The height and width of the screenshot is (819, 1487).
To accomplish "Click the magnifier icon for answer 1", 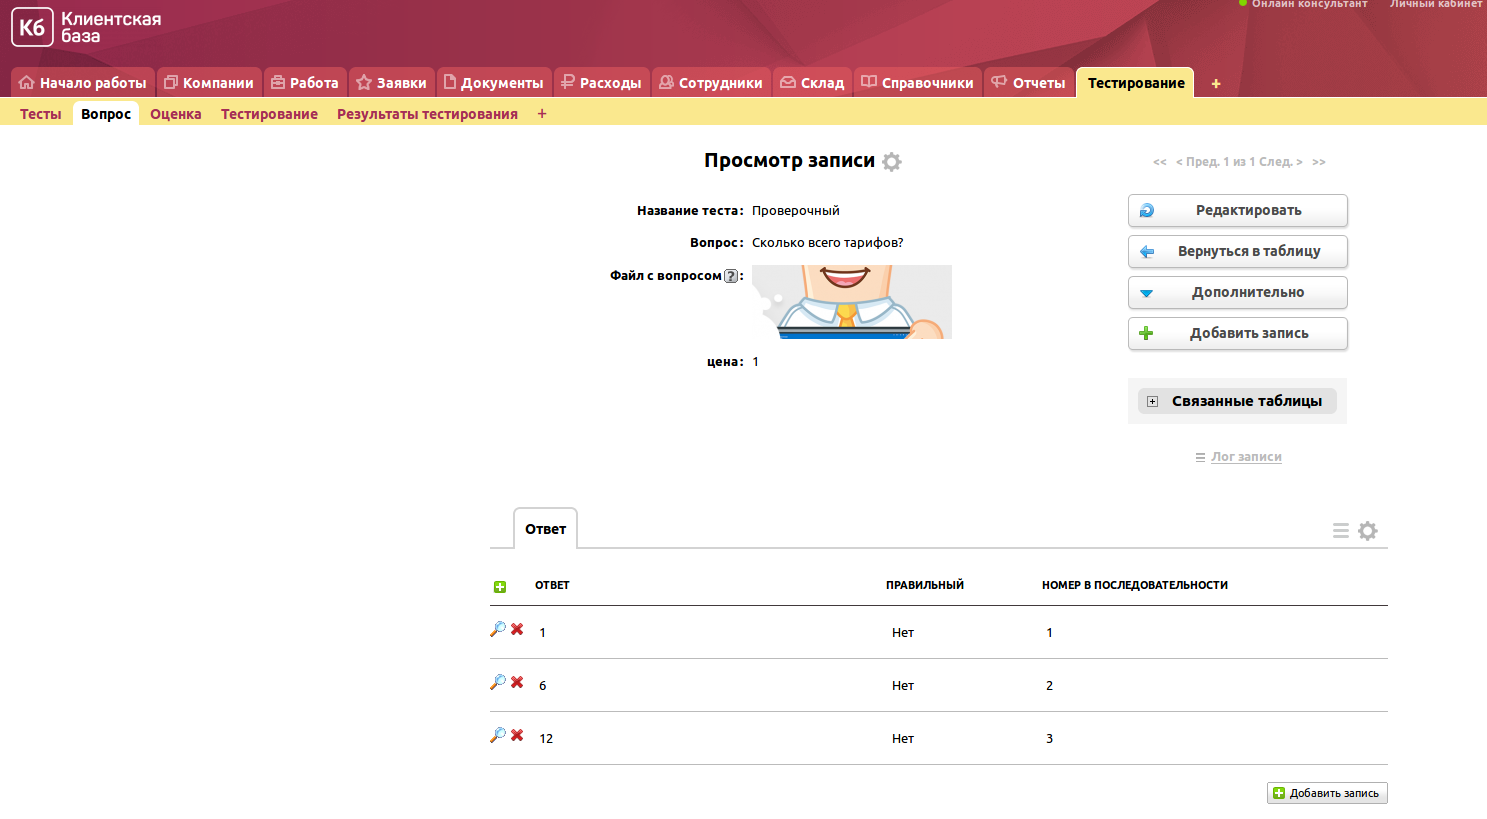I will 497,629.
